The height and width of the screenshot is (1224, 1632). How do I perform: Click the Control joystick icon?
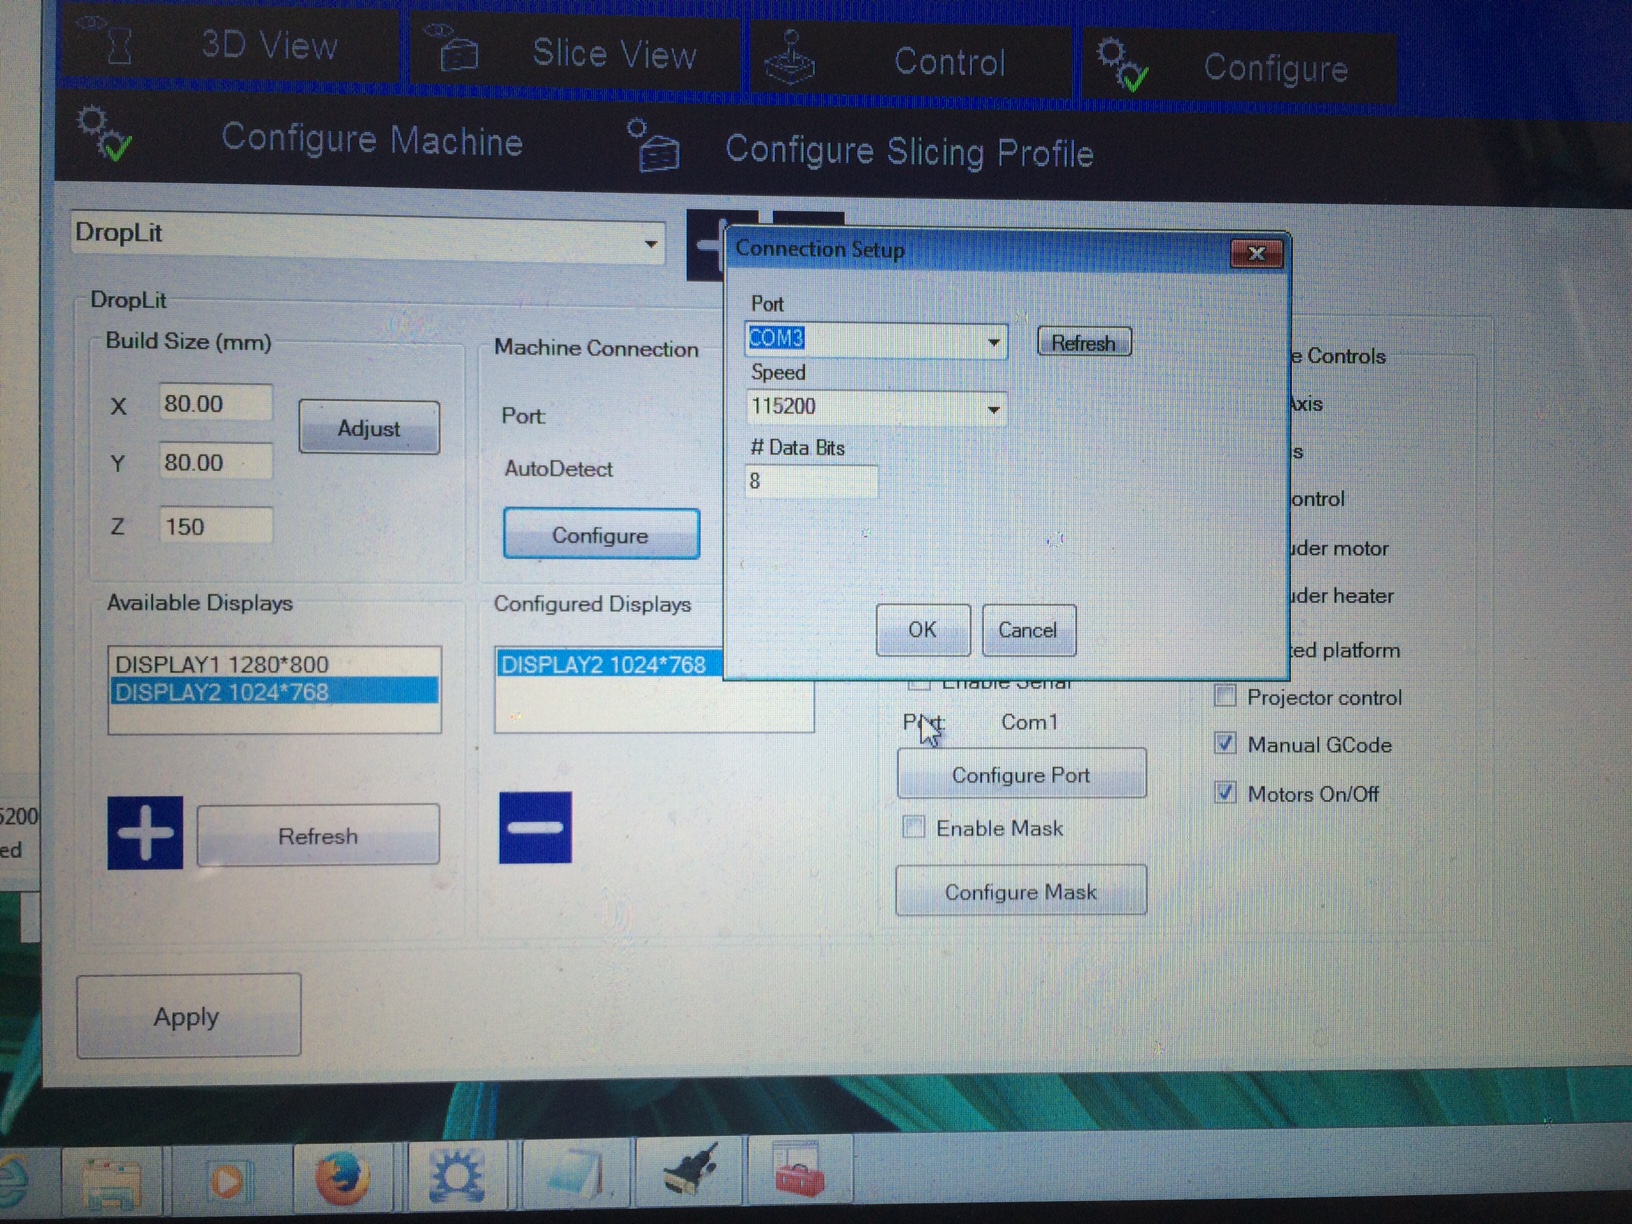(x=790, y=58)
